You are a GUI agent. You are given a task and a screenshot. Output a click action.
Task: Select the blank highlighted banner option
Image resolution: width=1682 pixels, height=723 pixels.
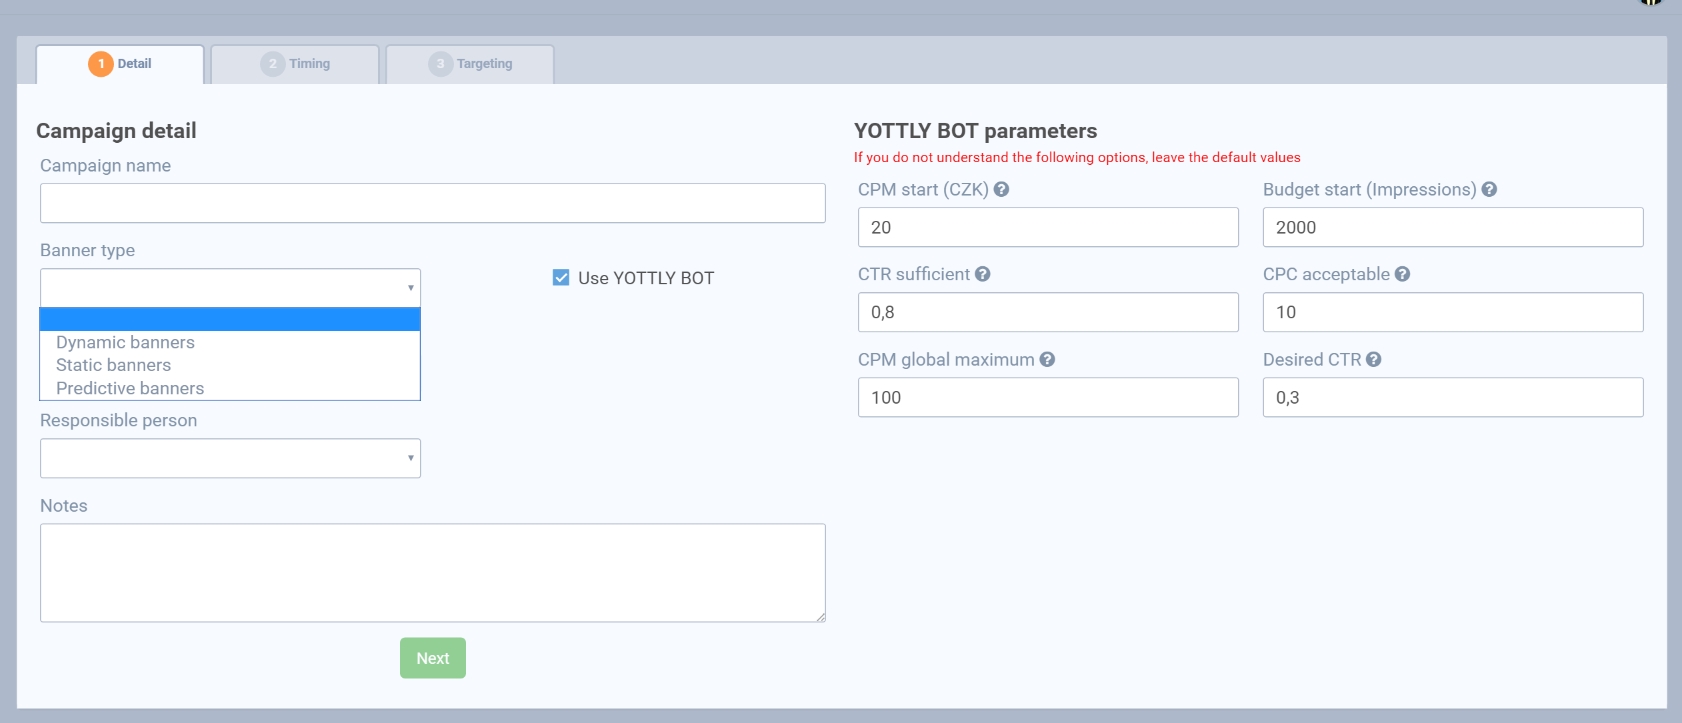tap(230, 319)
